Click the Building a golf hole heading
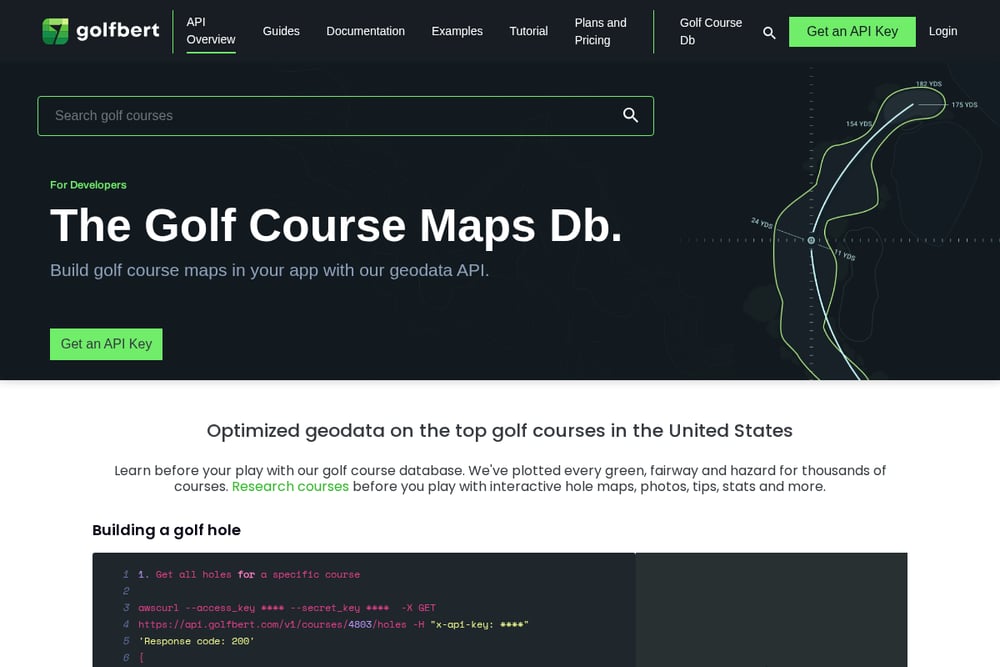The height and width of the screenshot is (667, 1000). point(166,530)
